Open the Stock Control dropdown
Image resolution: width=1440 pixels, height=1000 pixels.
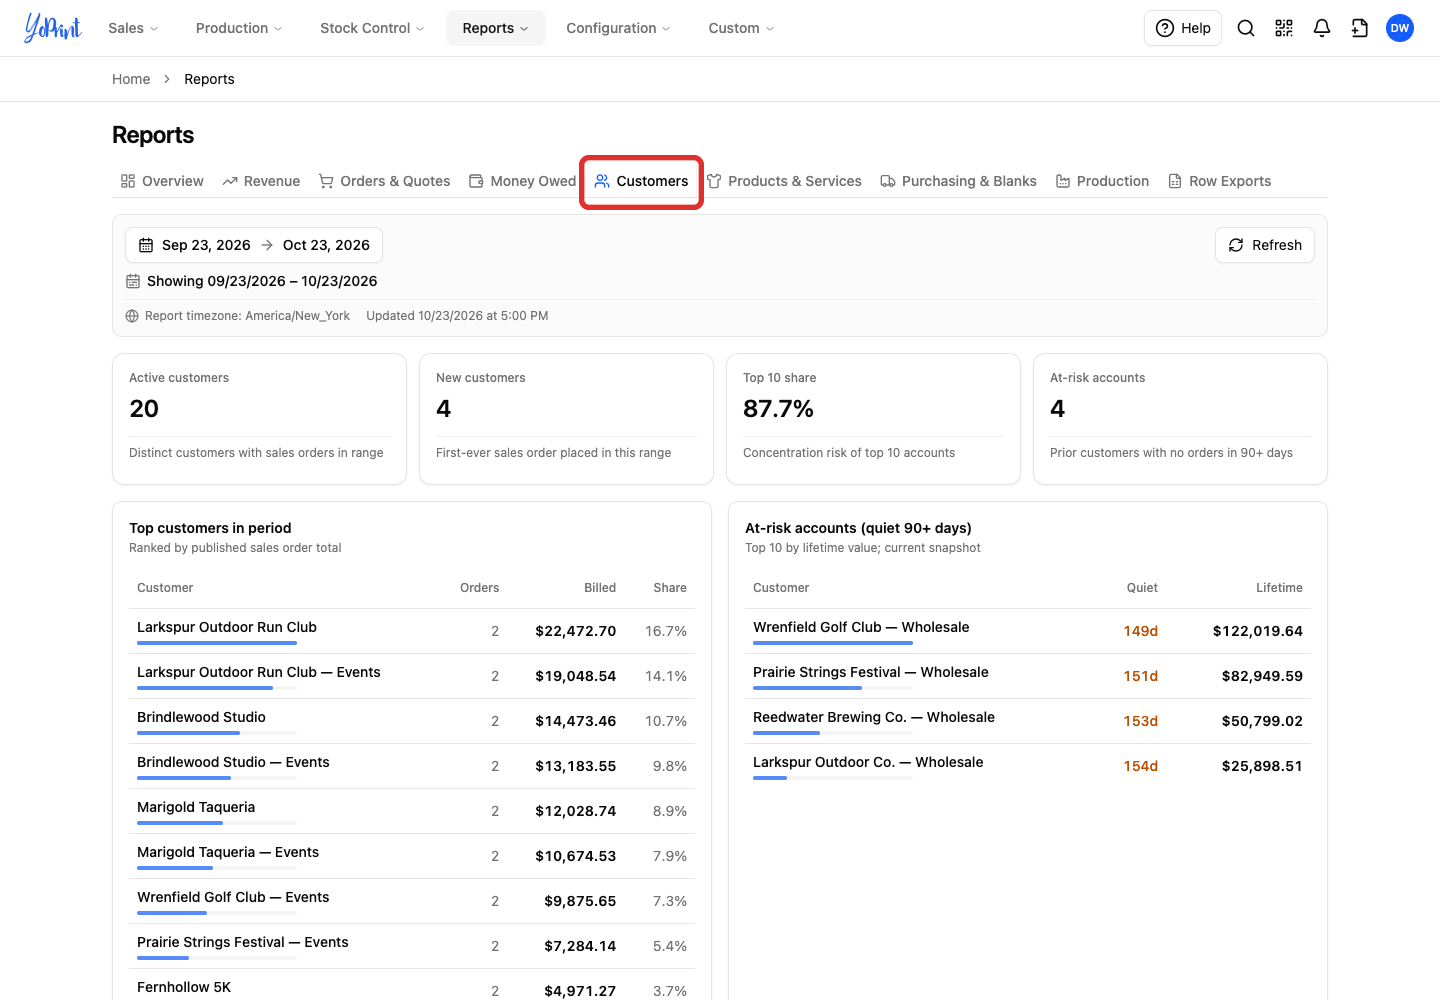click(372, 28)
